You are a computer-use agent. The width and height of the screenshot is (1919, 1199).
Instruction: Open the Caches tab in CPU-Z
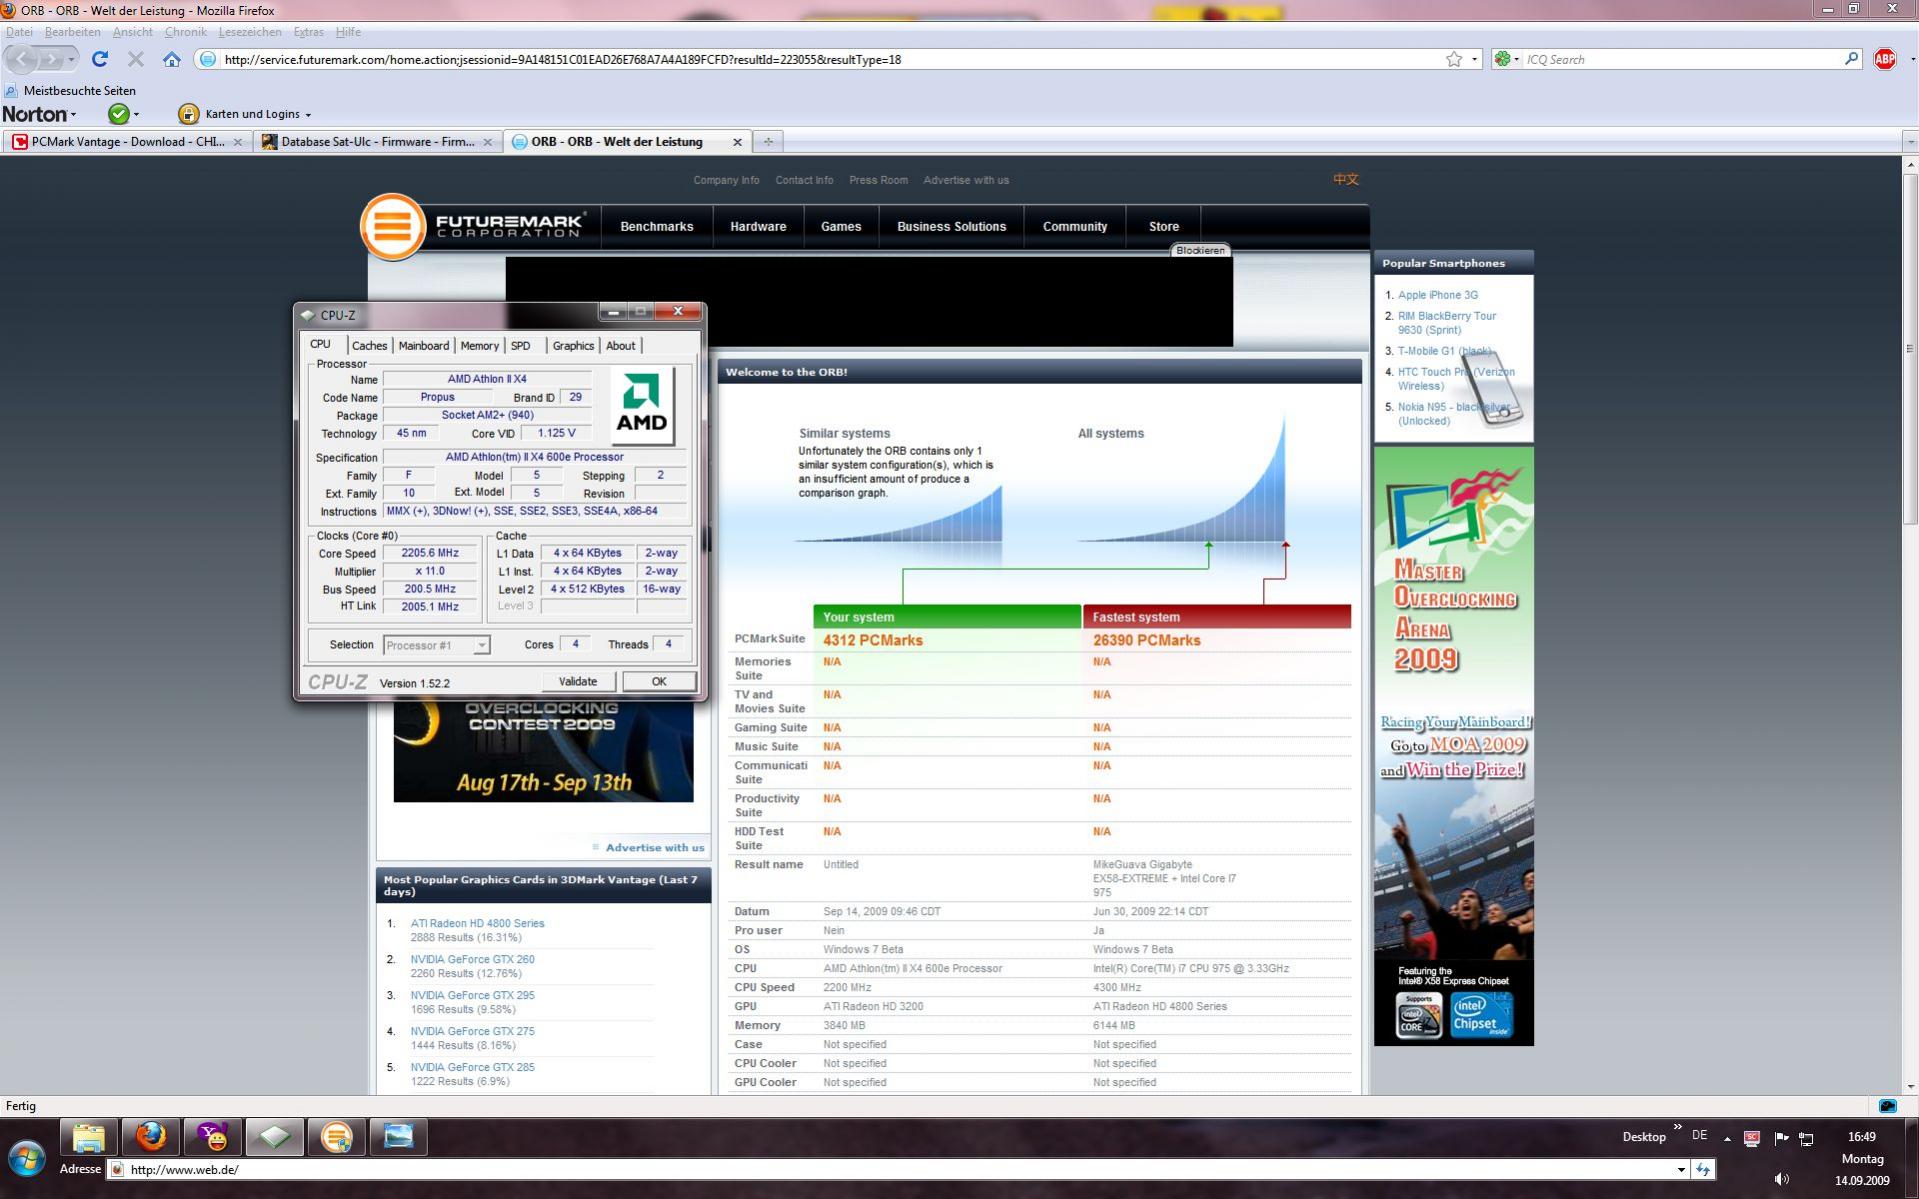[x=369, y=346]
